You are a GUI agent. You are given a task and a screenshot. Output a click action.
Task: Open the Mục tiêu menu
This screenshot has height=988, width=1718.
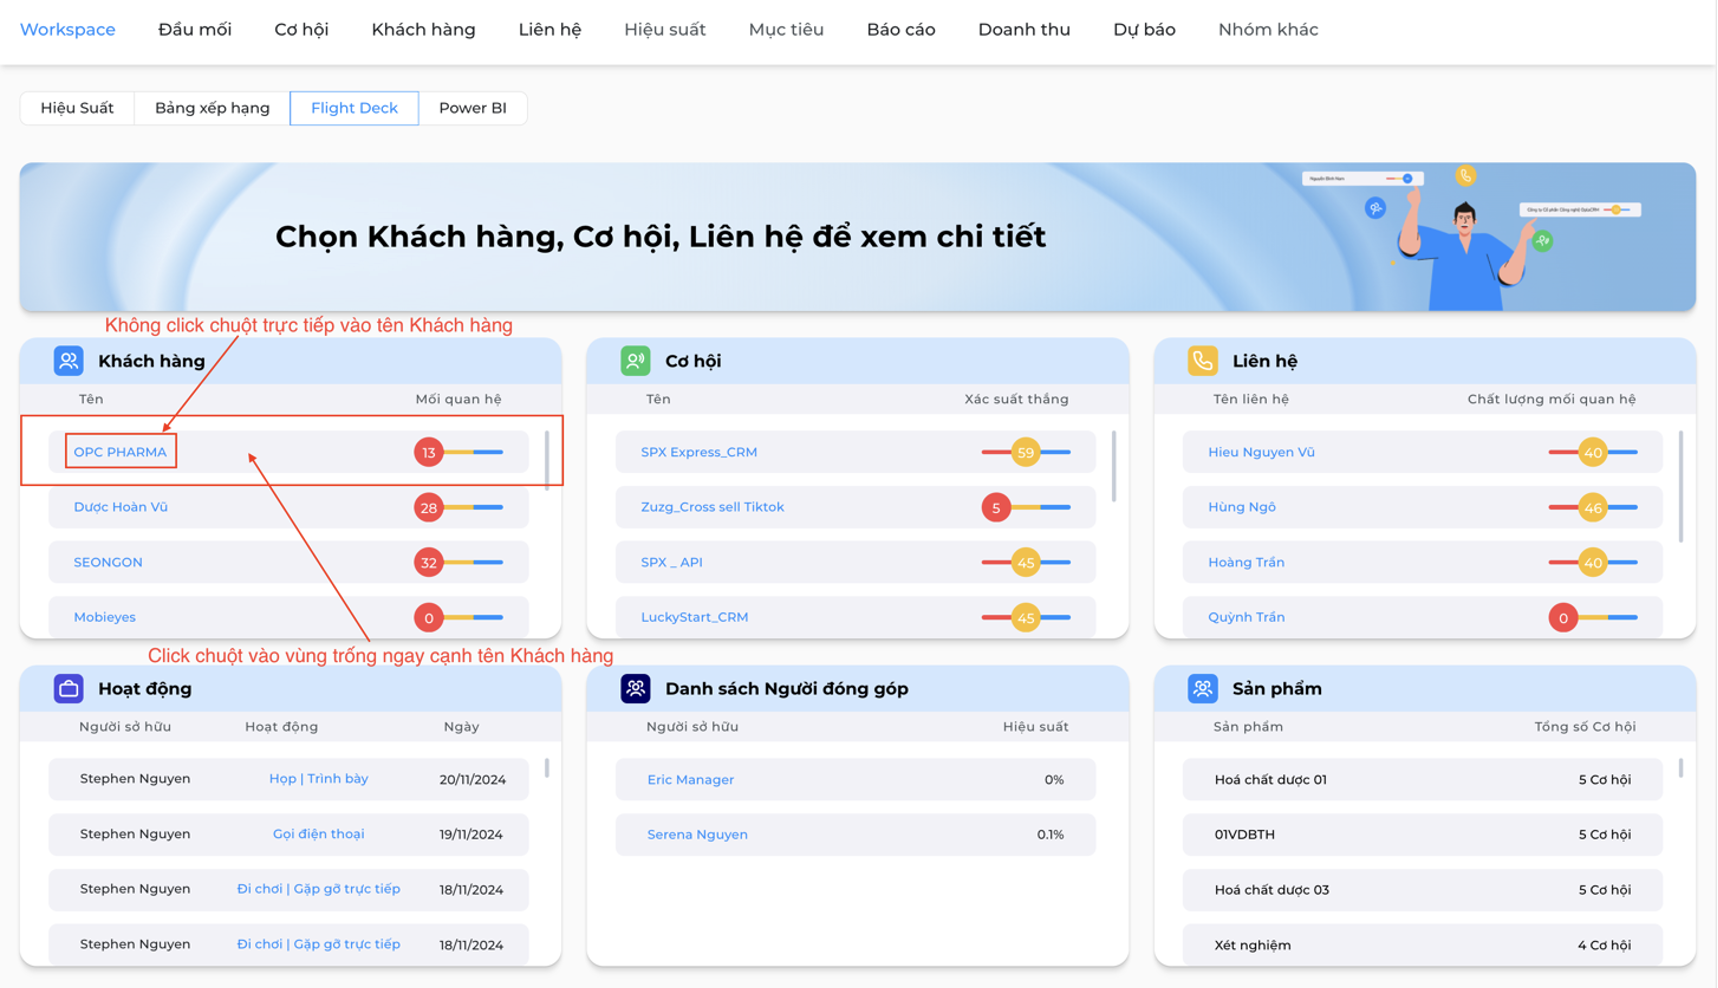point(786,30)
